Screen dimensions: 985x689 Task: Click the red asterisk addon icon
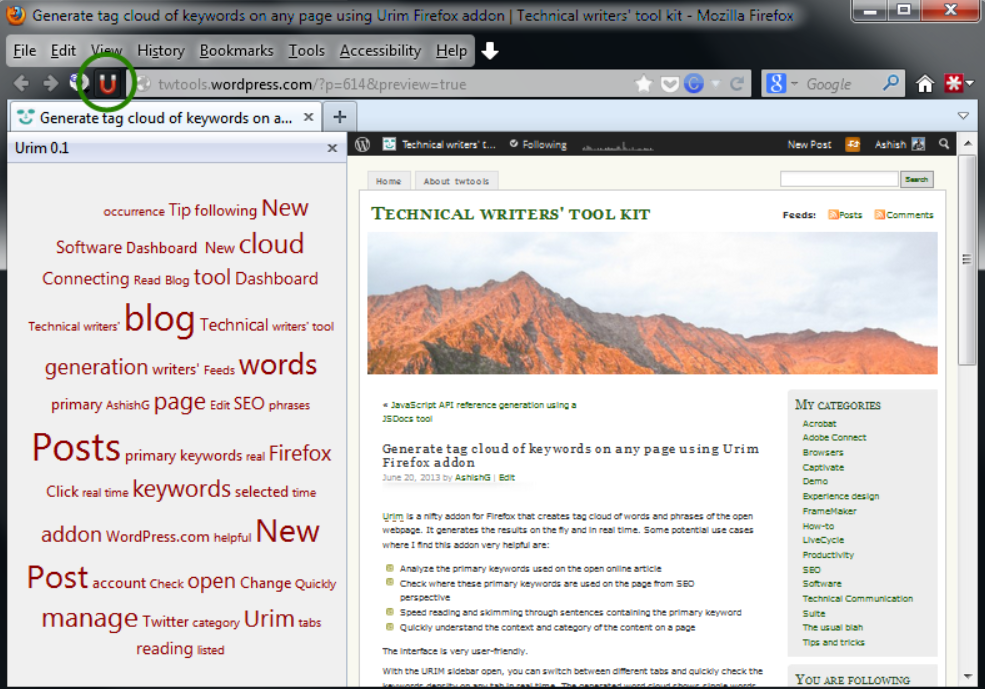(x=953, y=83)
